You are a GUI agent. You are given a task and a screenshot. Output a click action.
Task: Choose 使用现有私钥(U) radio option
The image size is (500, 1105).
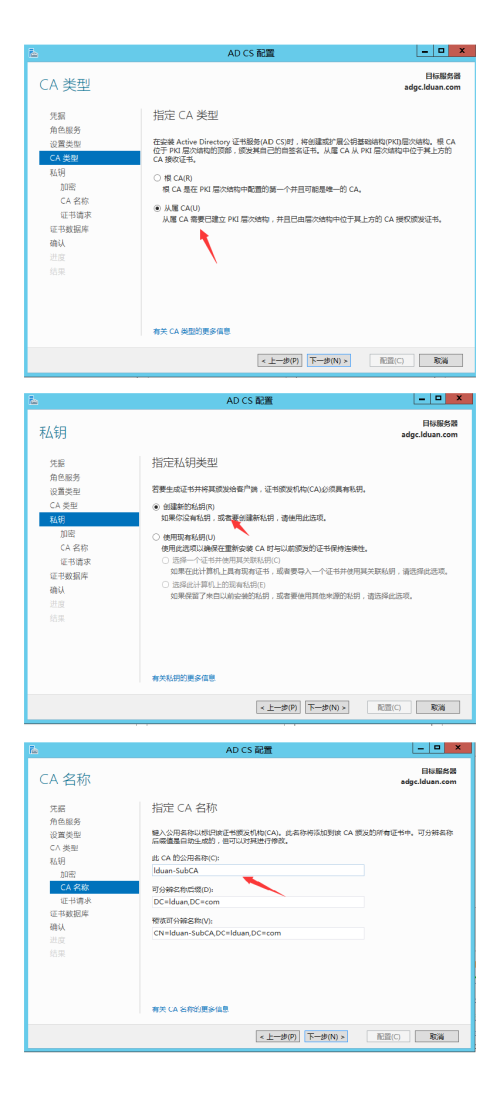(x=156, y=537)
